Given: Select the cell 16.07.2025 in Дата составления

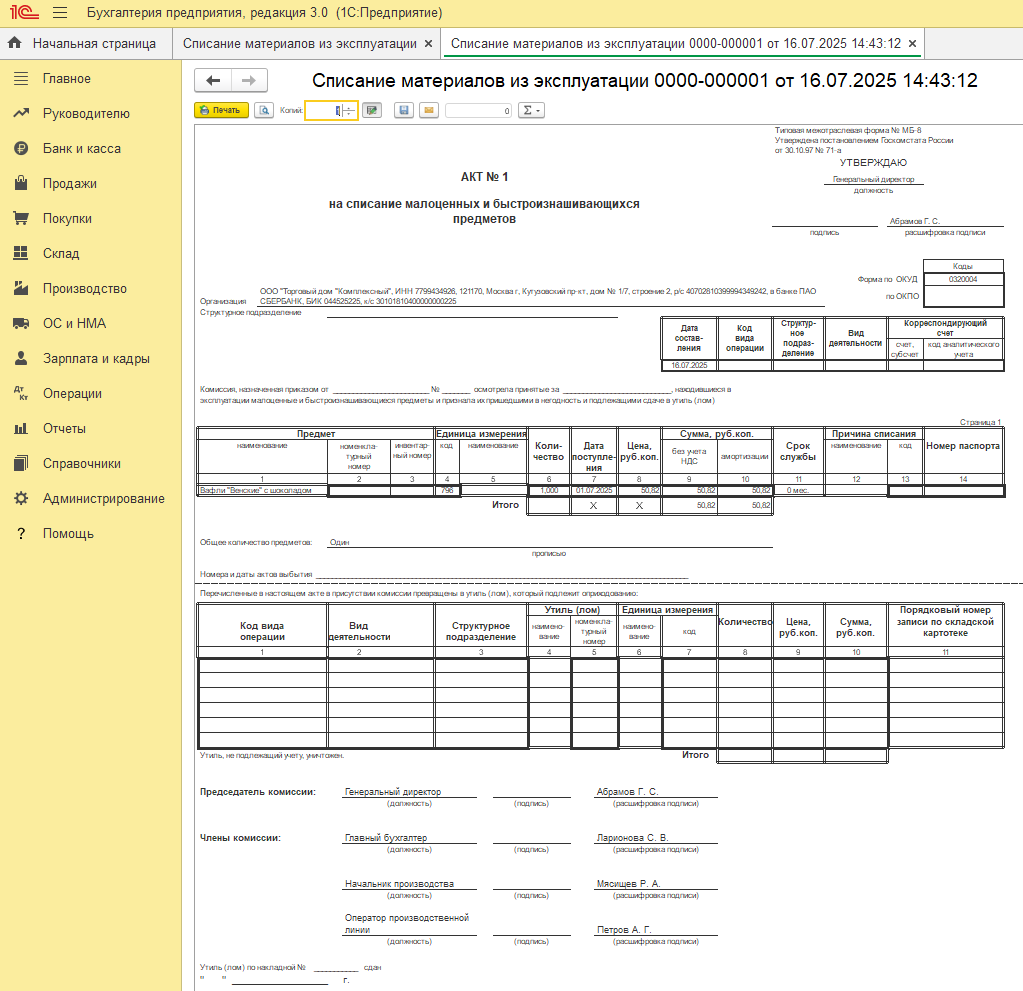Looking at the screenshot, I should 689,365.
